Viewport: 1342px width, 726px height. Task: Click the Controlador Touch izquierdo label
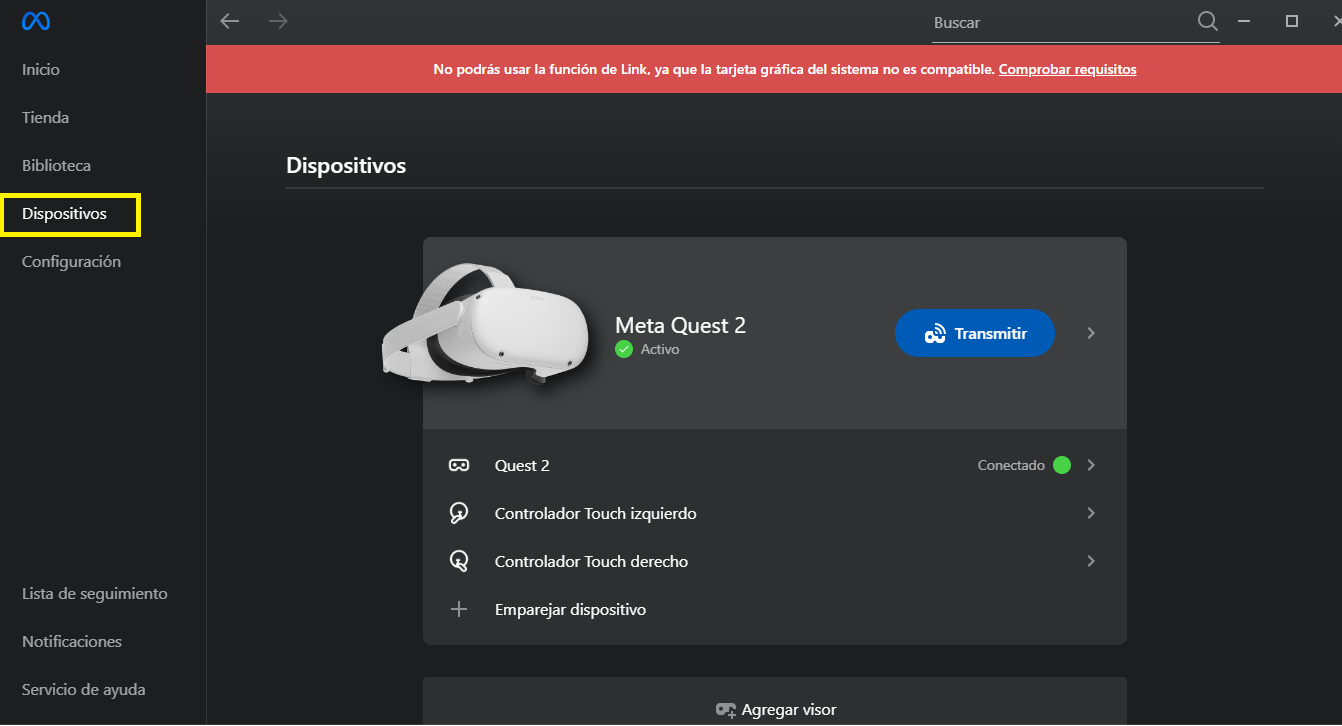pyautogui.click(x=596, y=513)
